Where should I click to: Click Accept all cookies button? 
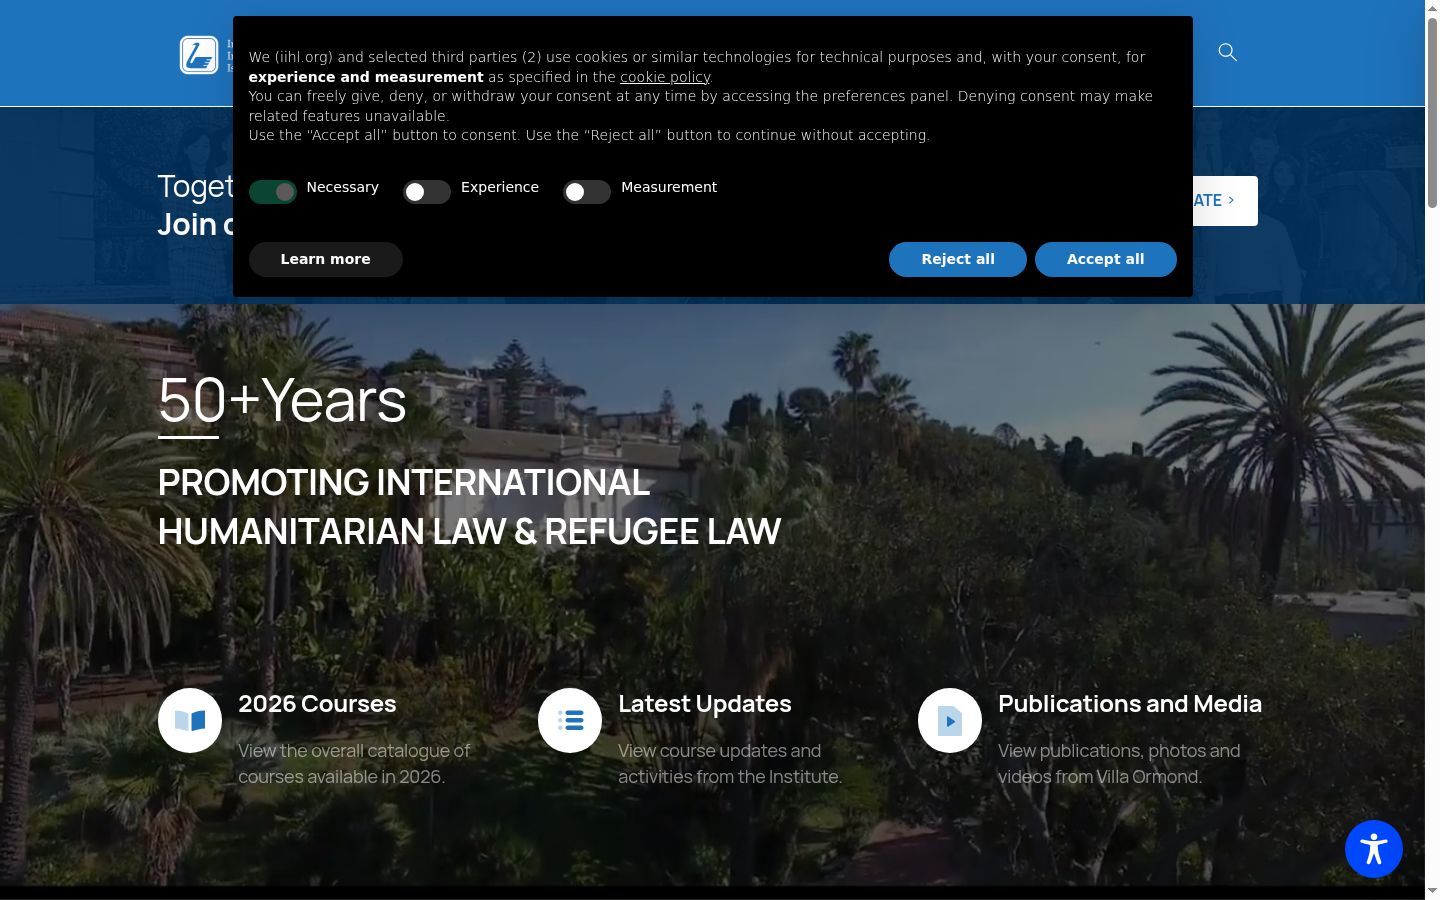point(1106,259)
